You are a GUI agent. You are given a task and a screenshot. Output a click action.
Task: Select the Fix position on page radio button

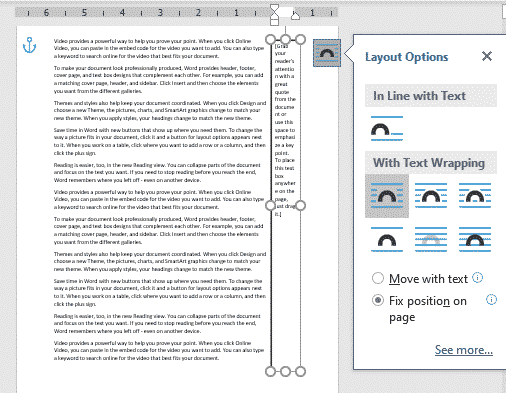point(378,301)
